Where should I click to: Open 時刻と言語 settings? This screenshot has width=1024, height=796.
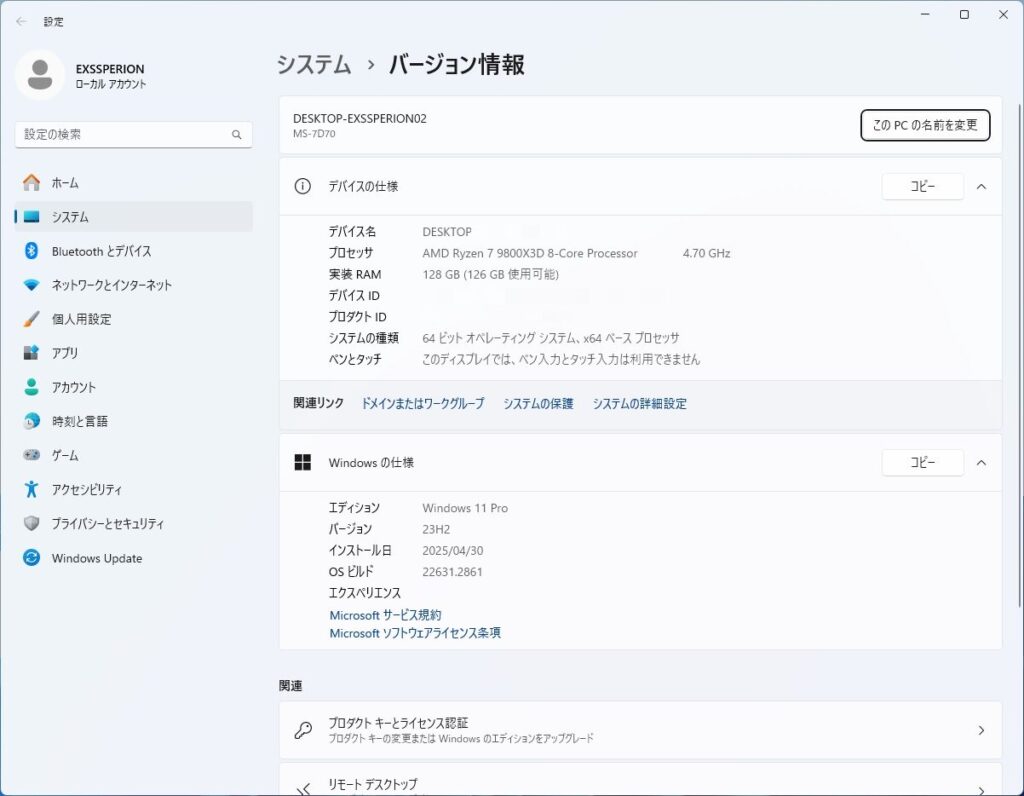point(133,421)
